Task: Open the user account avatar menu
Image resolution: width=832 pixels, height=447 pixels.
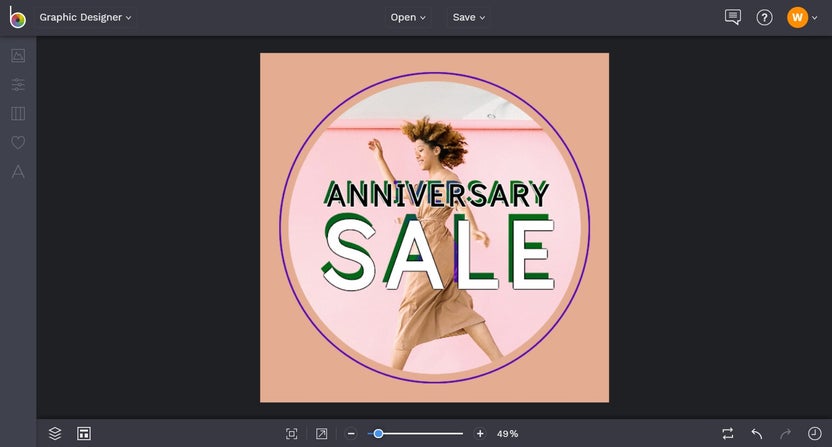Action: coord(802,18)
